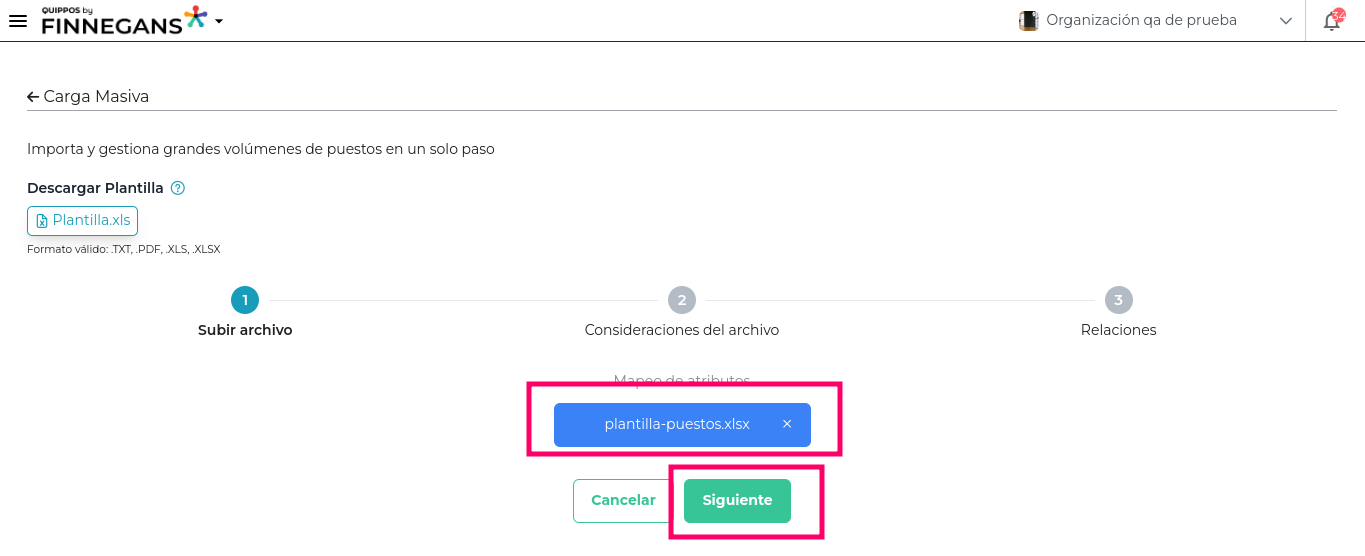Switch to 'Consideraciones del archivo' step
Screen dimensions: 1365x556
tap(682, 330)
